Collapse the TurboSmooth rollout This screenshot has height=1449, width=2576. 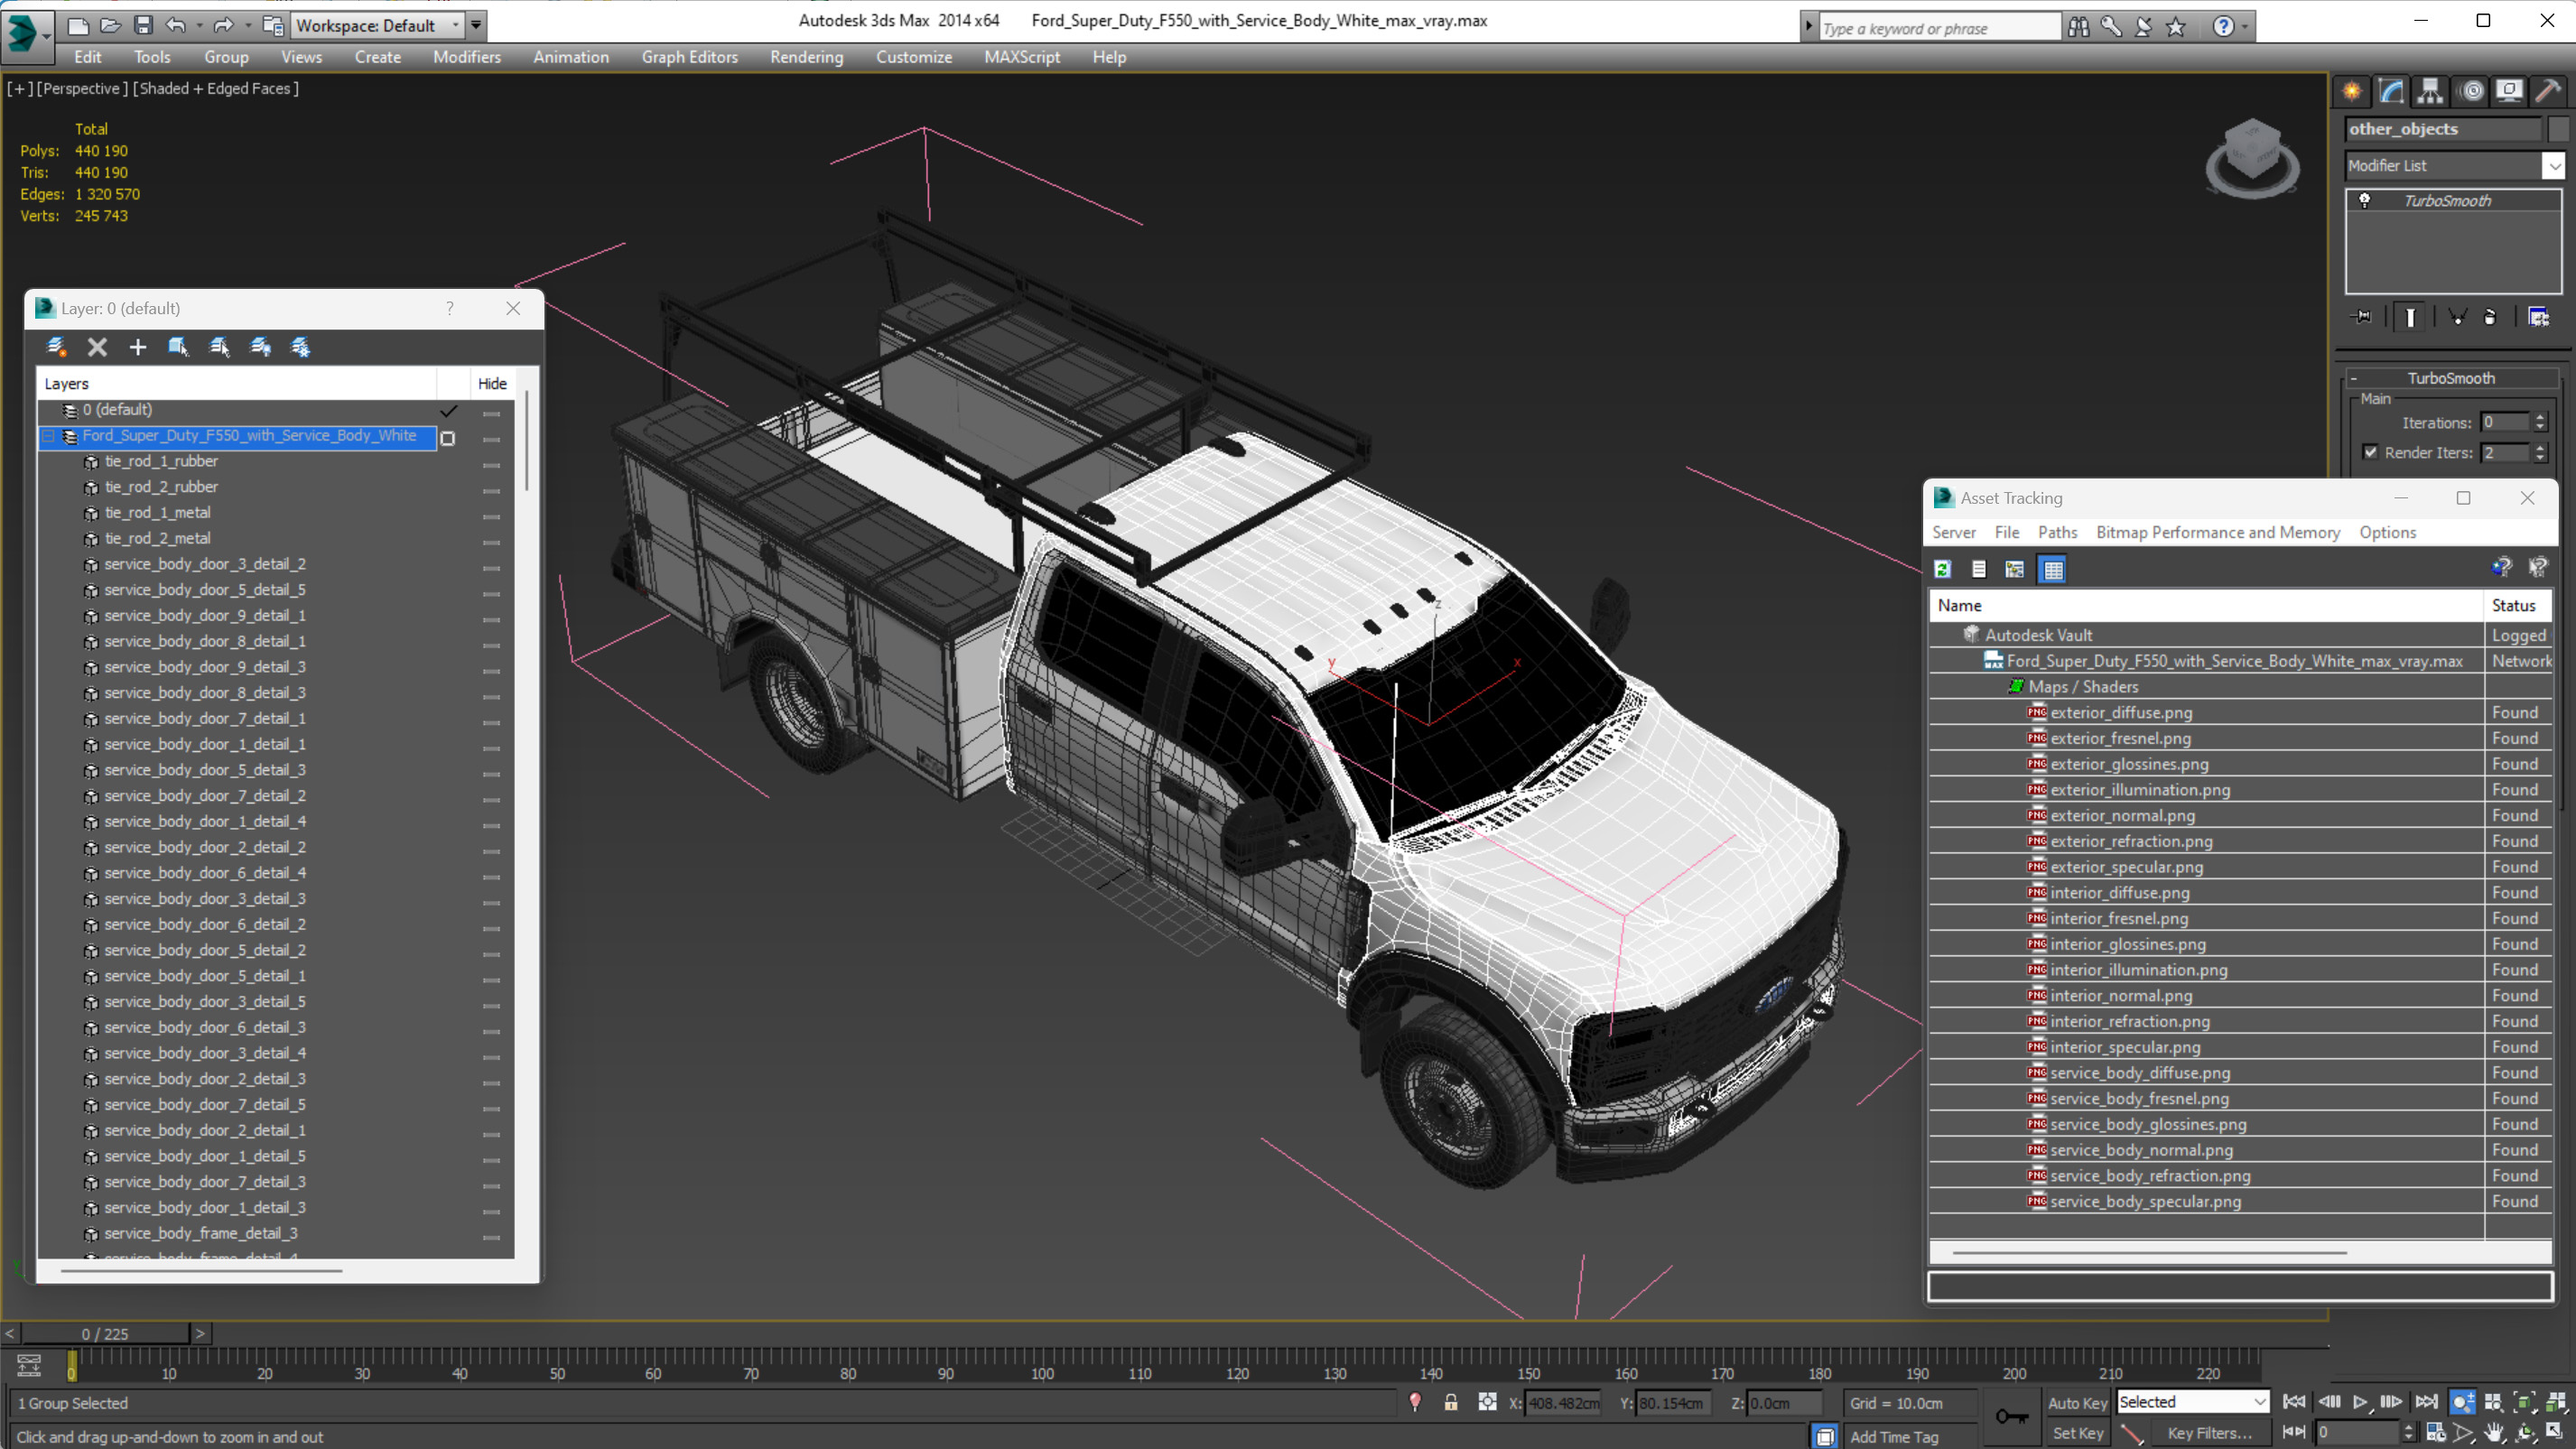2354,378
